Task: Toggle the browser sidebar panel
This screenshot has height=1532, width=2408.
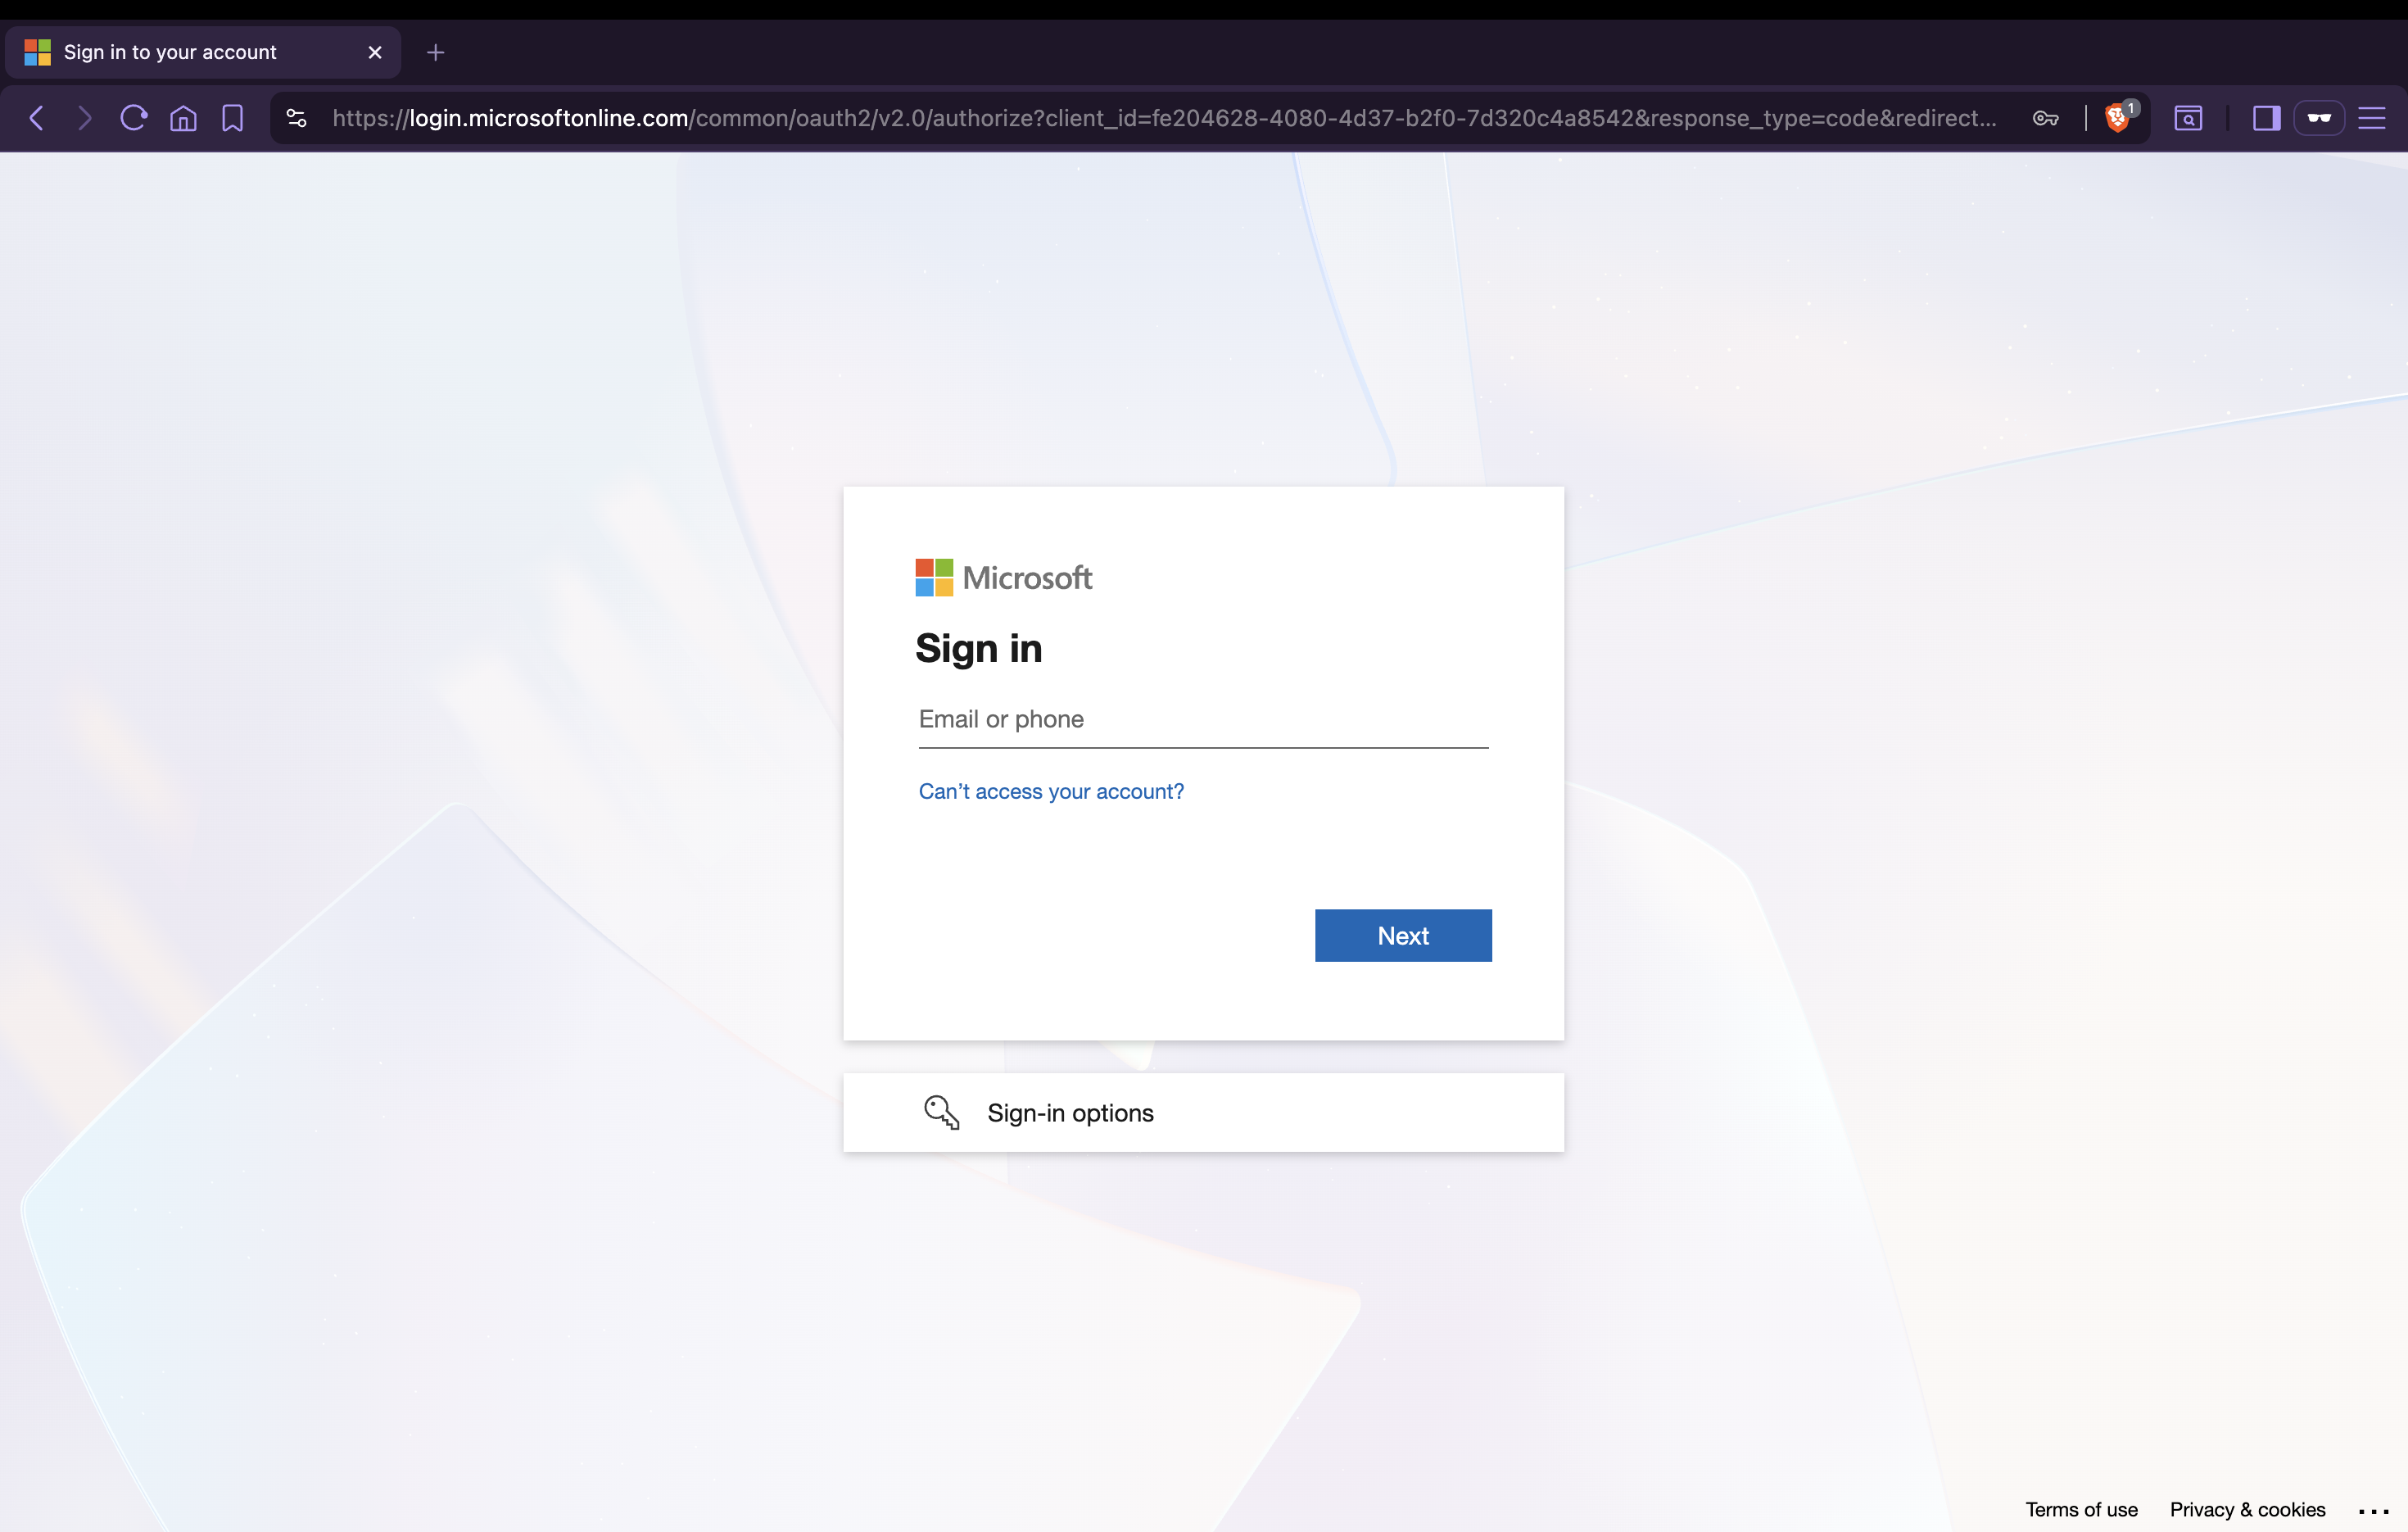Action: point(2266,118)
